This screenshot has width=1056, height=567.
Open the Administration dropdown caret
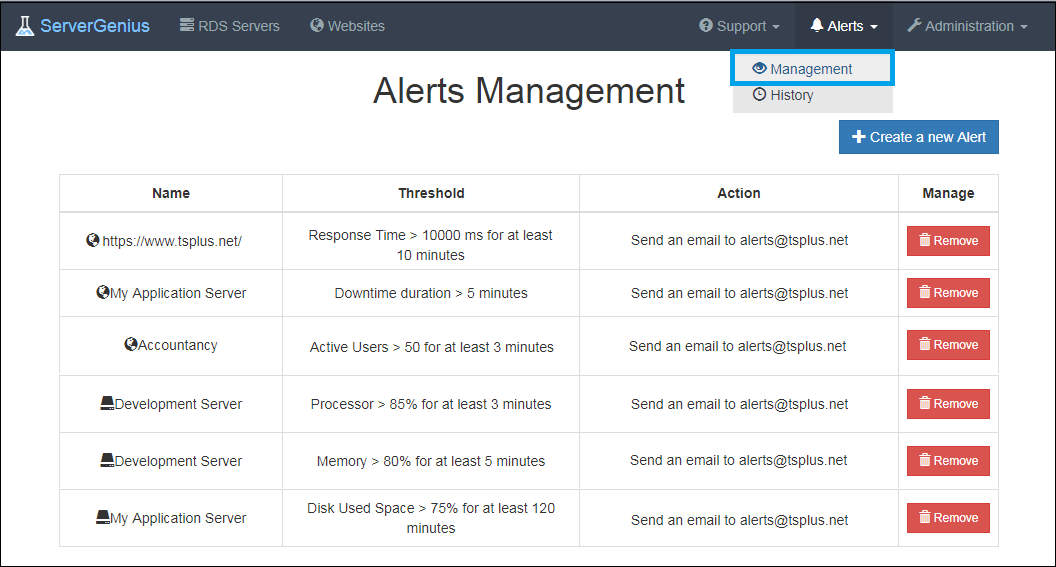point(1023,27)
